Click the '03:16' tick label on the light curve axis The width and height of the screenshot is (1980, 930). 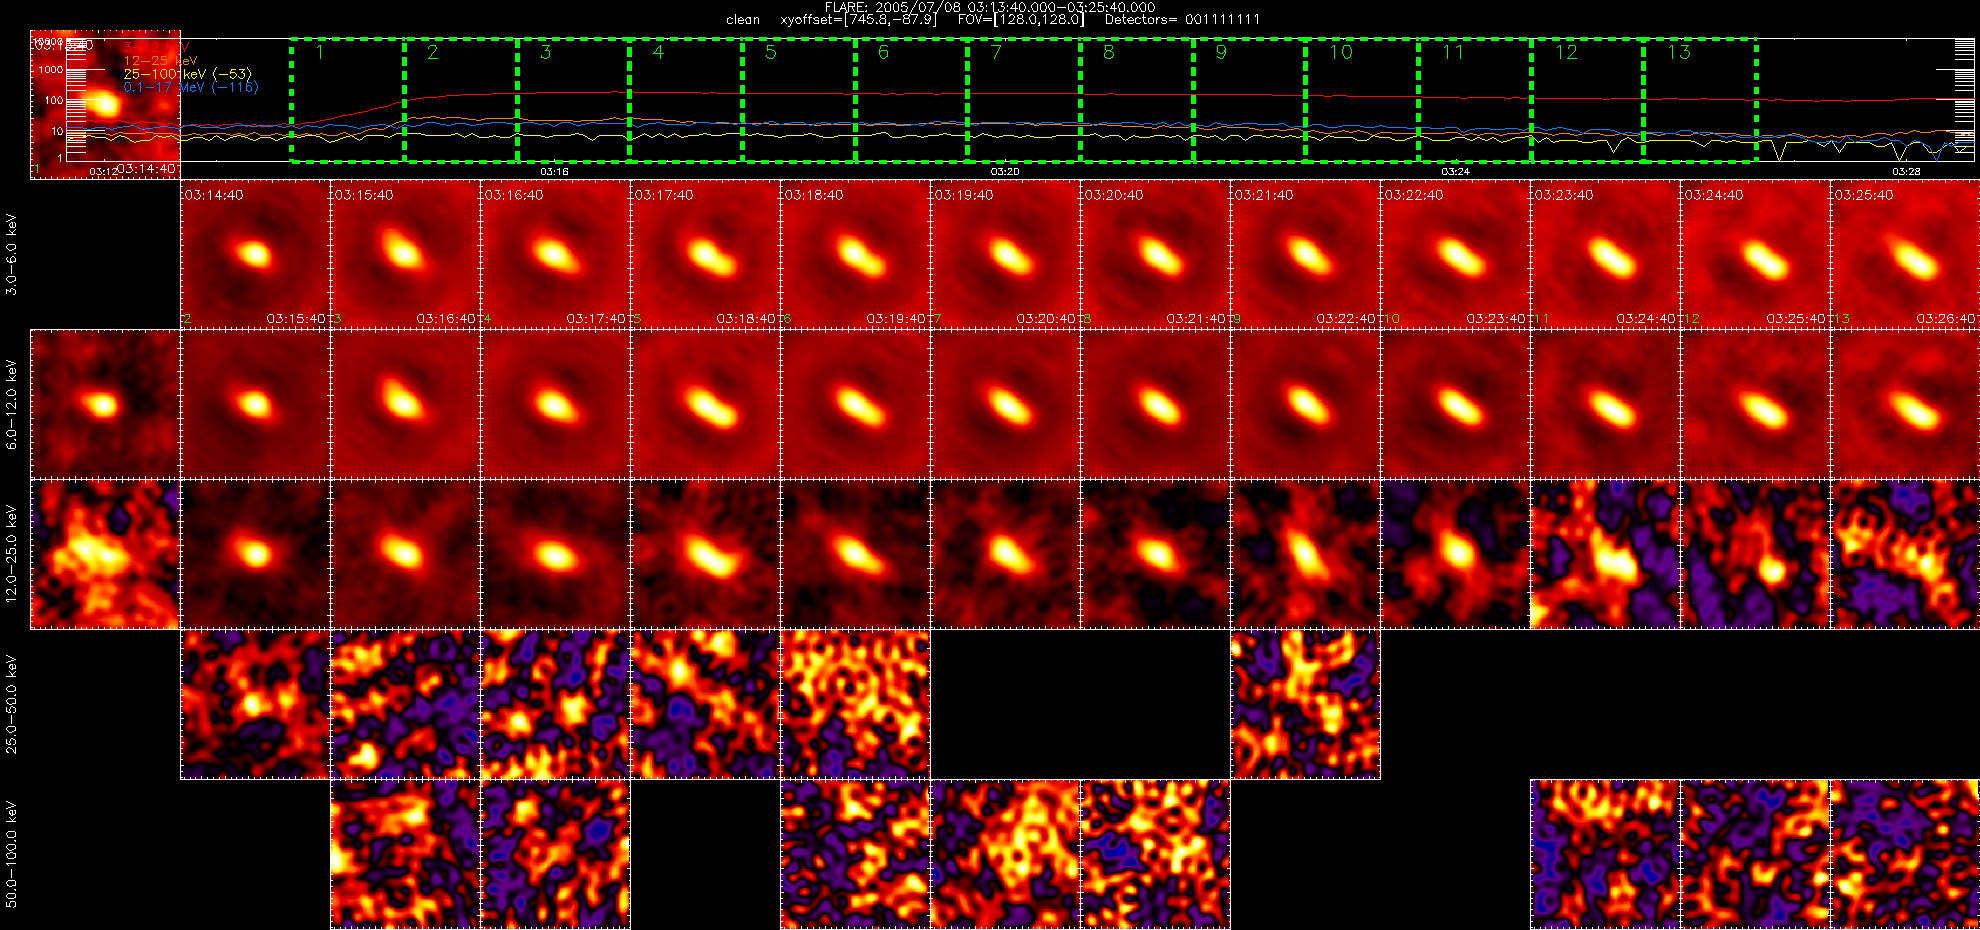pyautogui.click(x=554, y=172)
